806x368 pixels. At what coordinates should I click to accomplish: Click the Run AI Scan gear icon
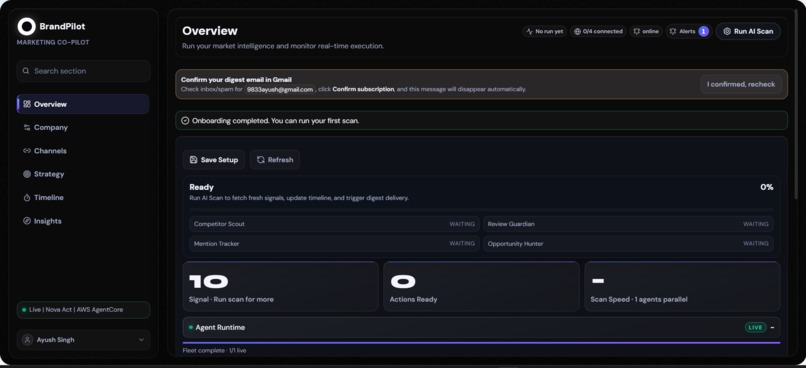tap(727, 31)
